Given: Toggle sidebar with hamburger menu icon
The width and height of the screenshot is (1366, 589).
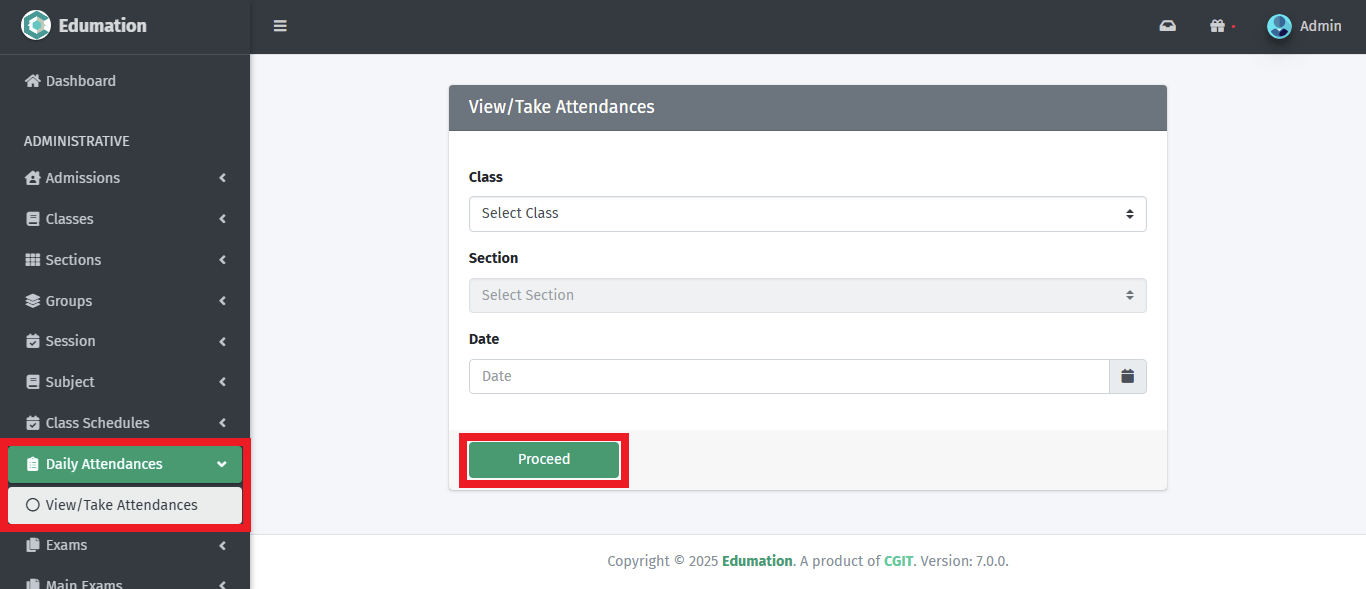Looking at the screenshot, I should tap(280, 26).
